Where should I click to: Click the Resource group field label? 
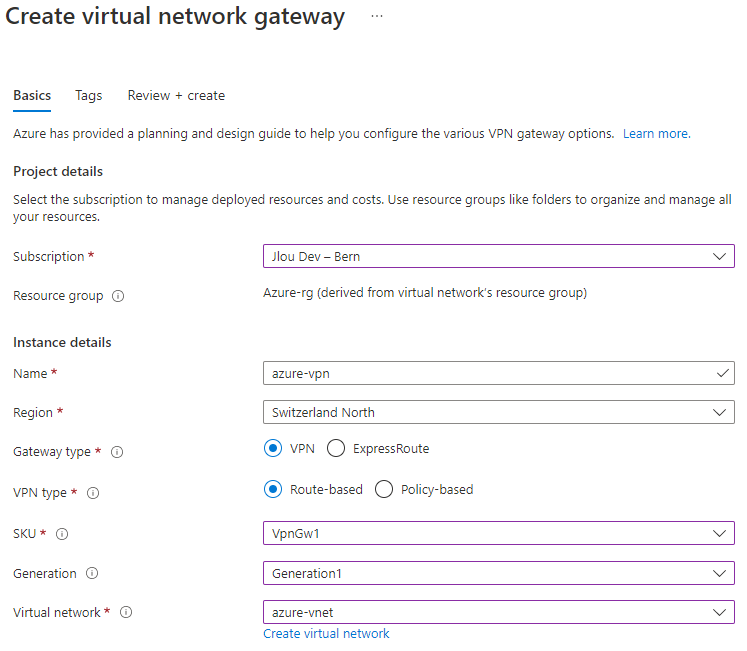pos(58,296)
